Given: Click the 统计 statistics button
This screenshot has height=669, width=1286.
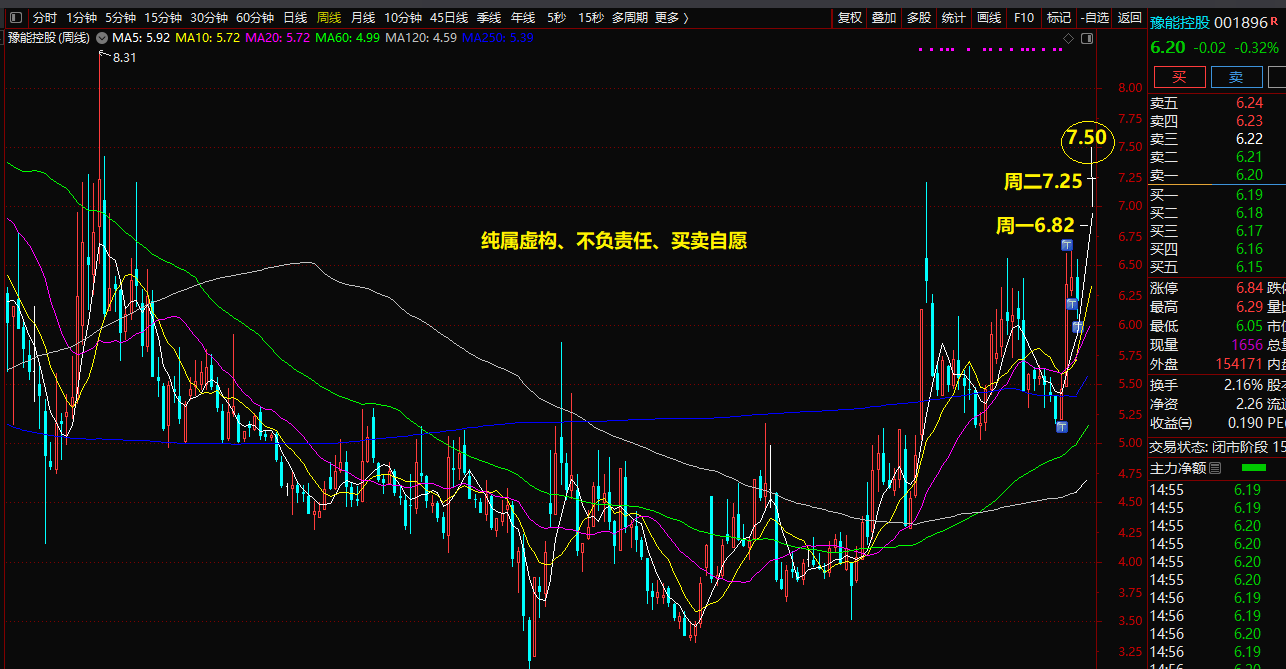Looking at the screenshot, I should (954, 17).
